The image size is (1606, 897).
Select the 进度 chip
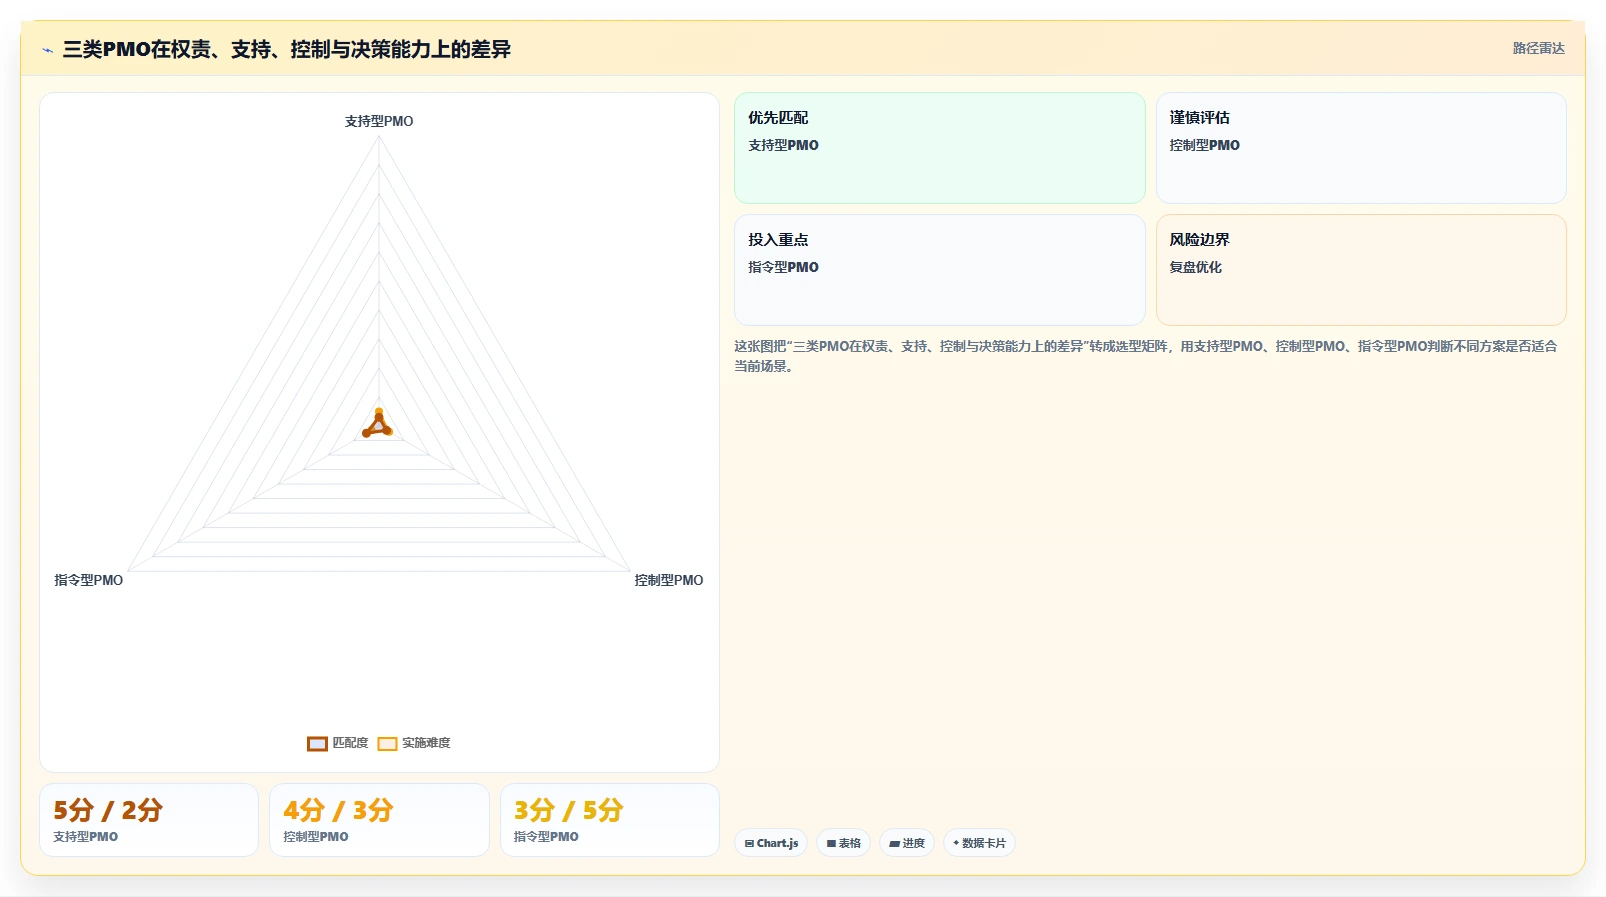coord(907,843)
